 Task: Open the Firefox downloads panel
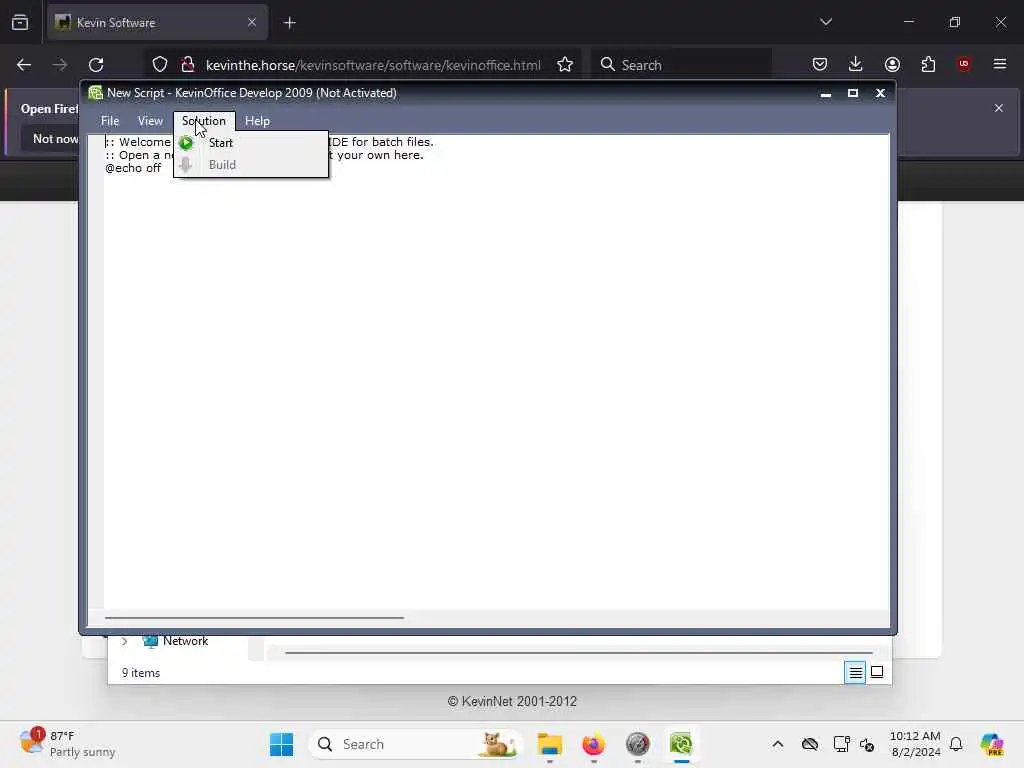(x=856, y=64)
